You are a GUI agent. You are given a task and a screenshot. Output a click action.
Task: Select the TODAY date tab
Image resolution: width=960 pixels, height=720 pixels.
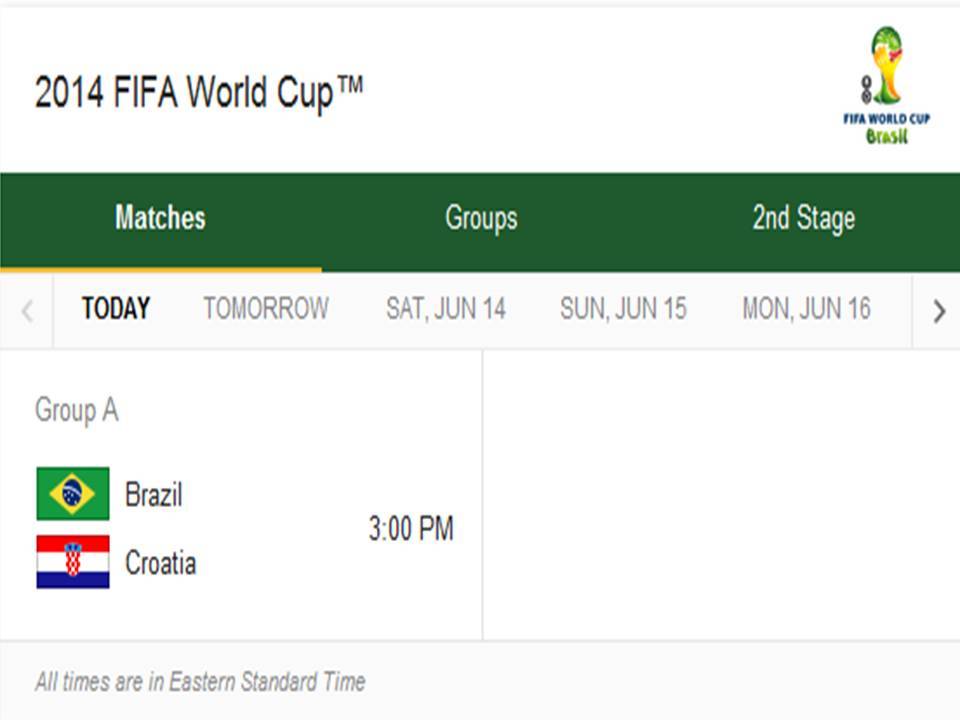[x=116, y=309]
